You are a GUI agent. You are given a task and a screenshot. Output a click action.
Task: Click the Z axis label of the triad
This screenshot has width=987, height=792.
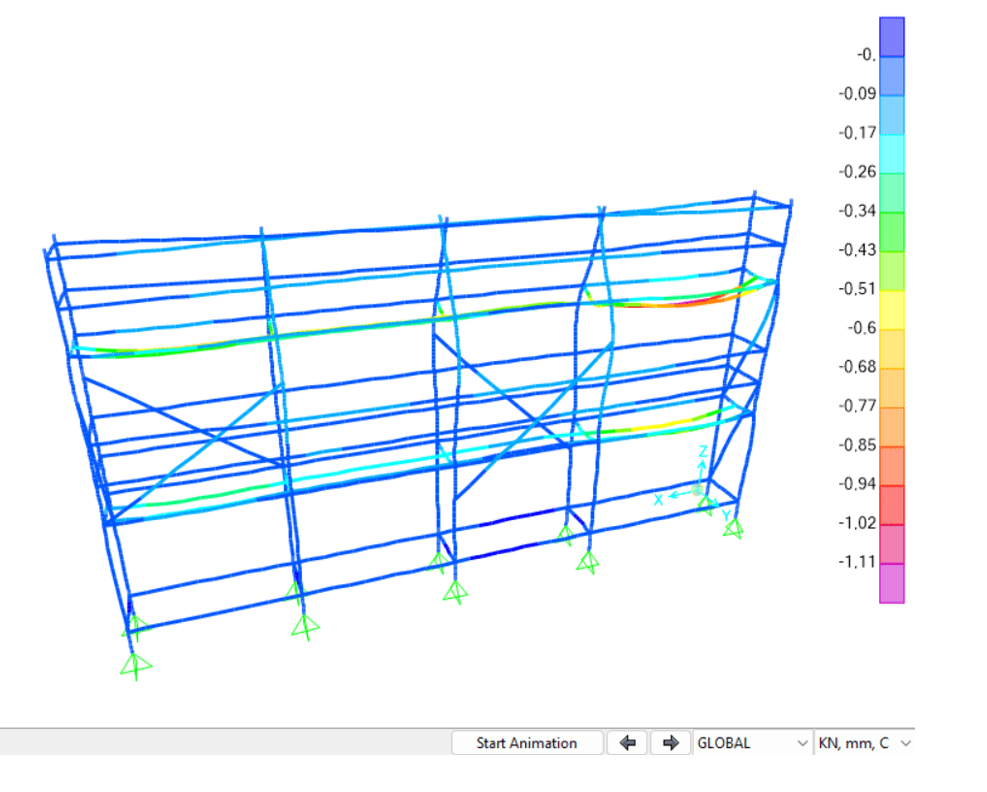(703, 452)
